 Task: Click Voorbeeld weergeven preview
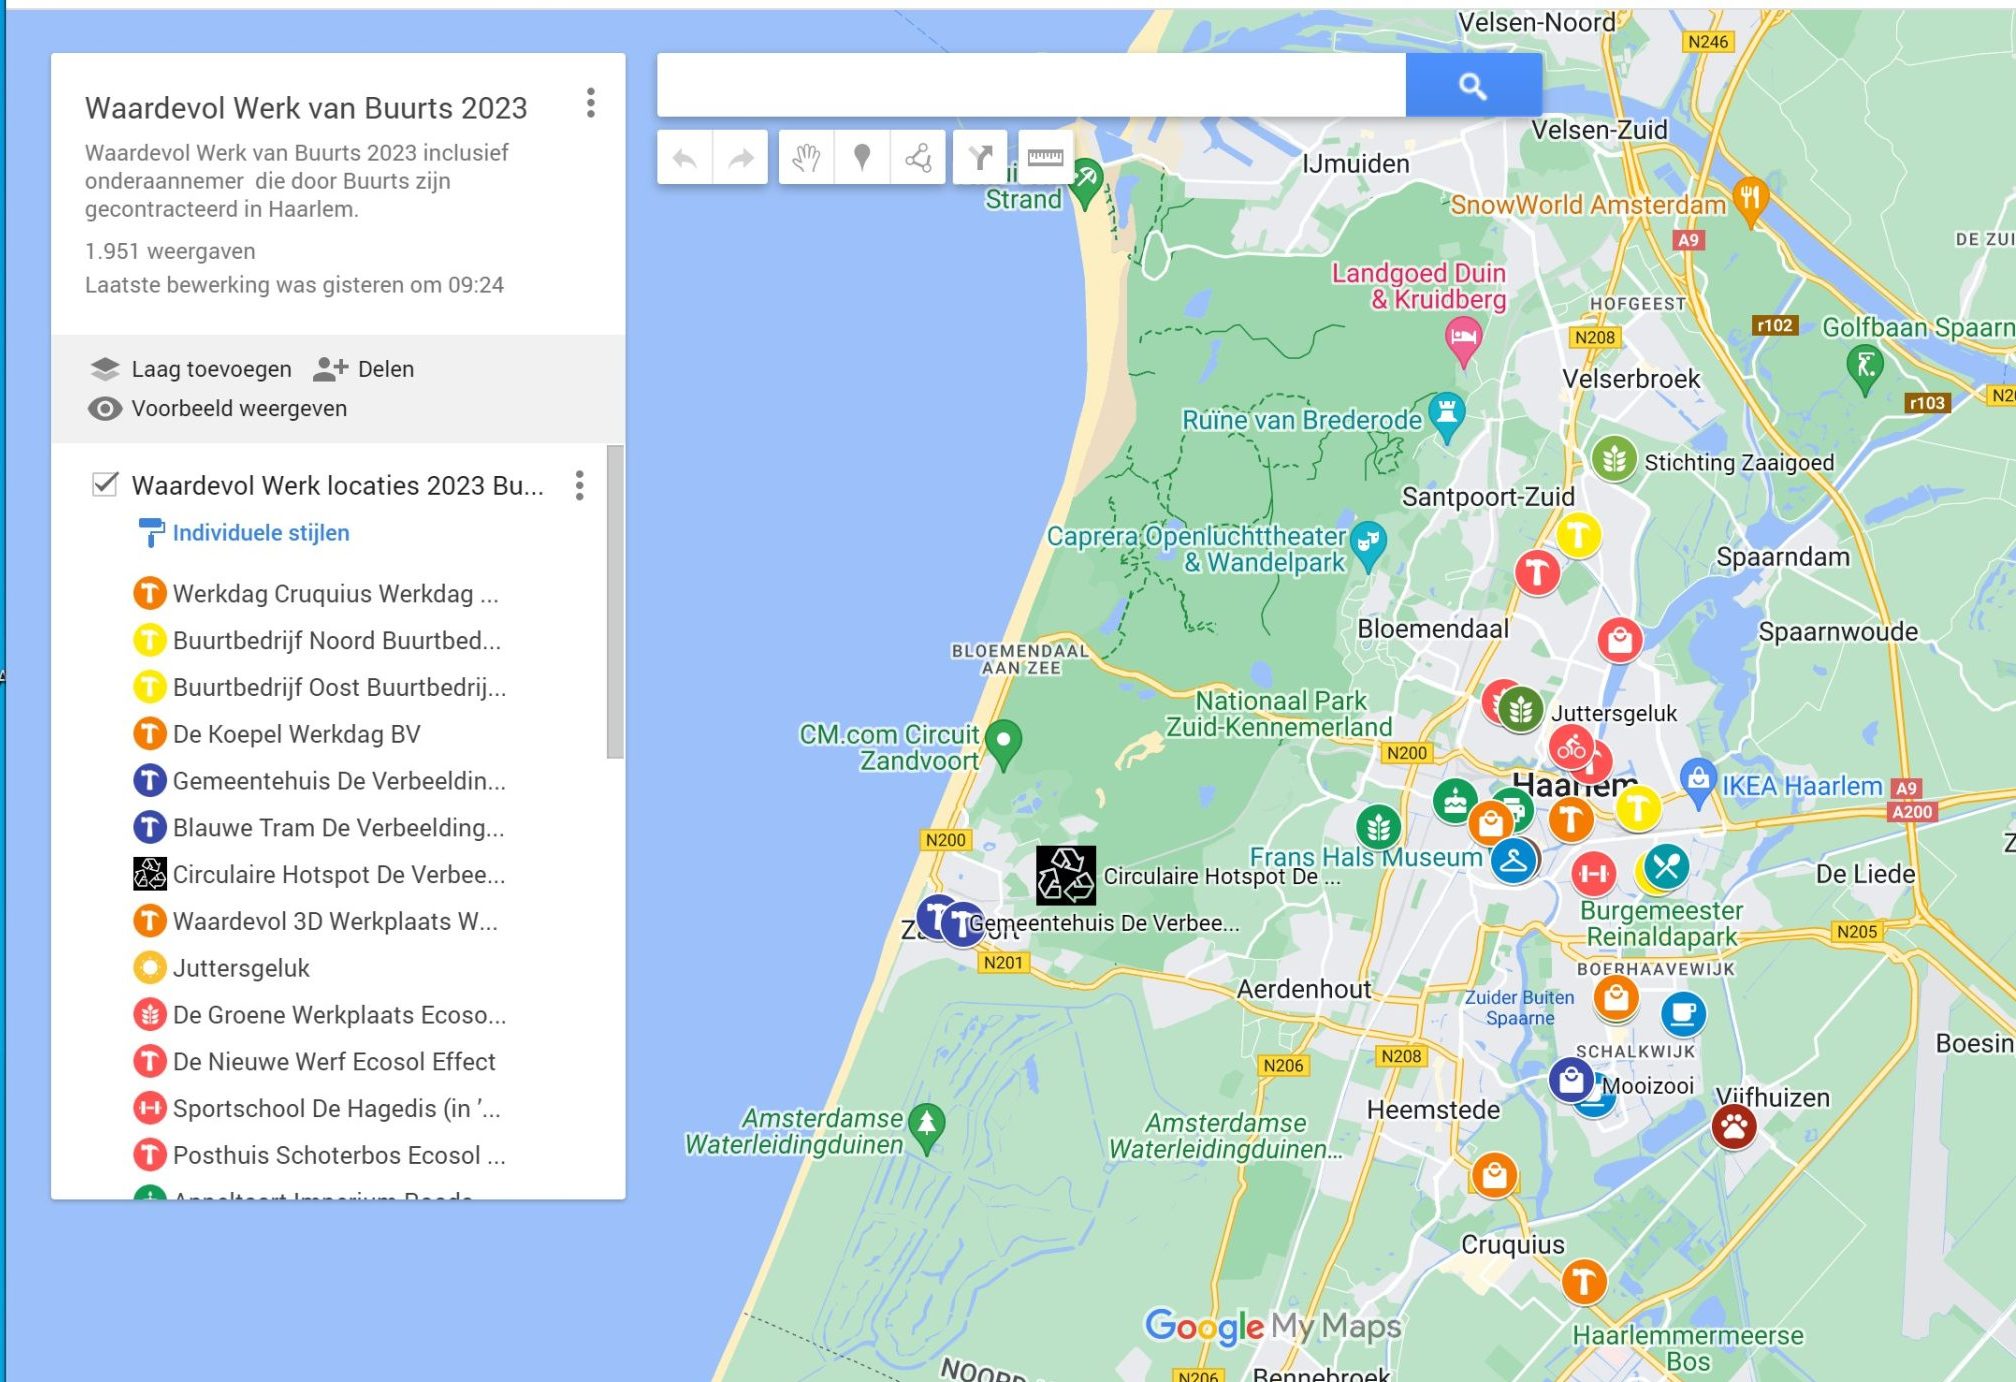point(217,409)
